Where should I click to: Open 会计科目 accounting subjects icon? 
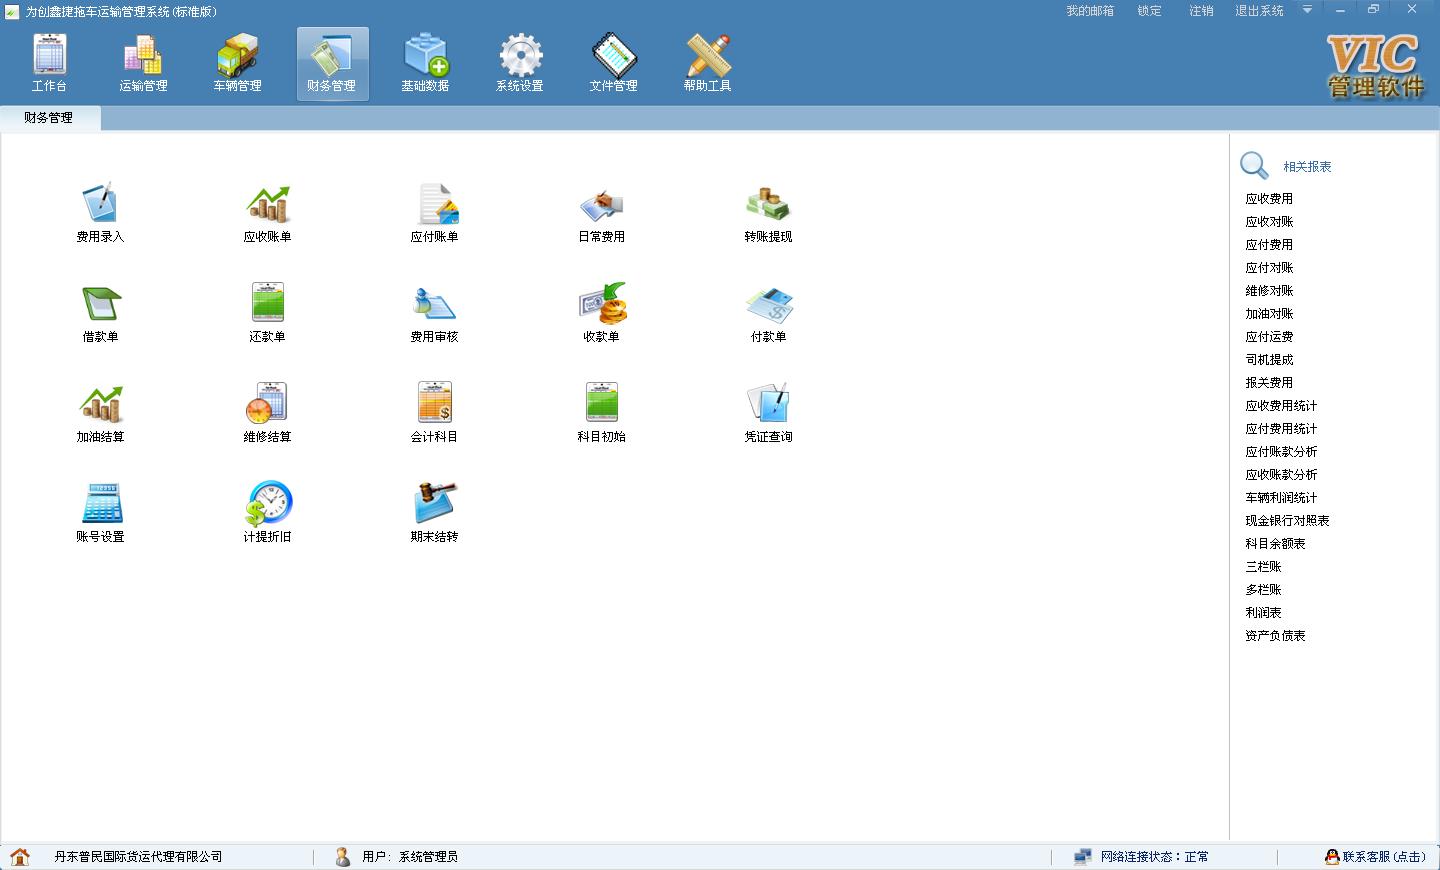point(434,413)
